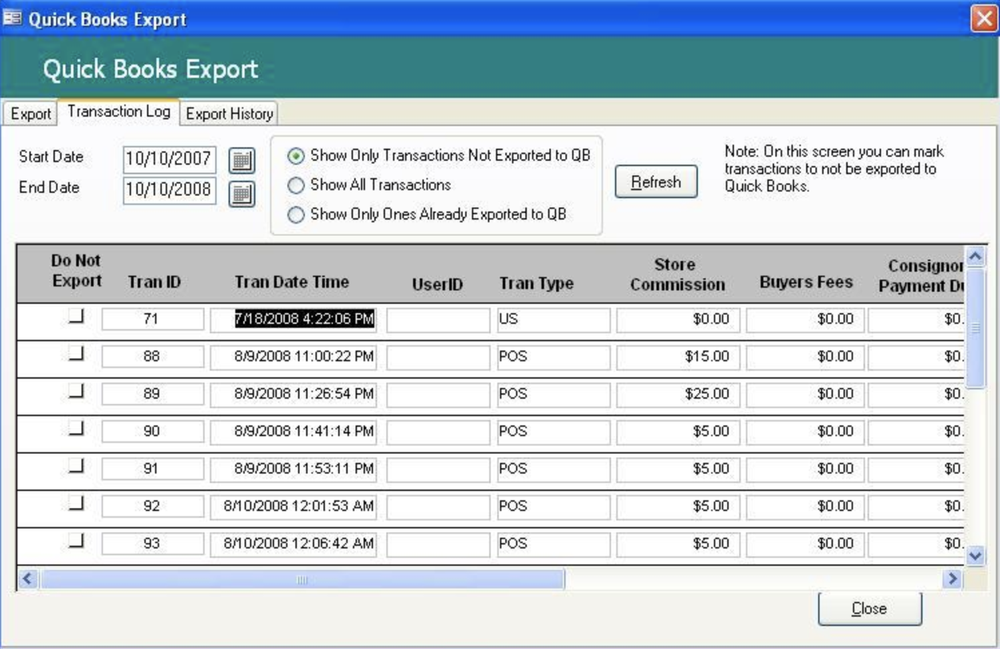Click the POS Tran Type for transaction 88
1000x649 pixels.
[554, 358]
